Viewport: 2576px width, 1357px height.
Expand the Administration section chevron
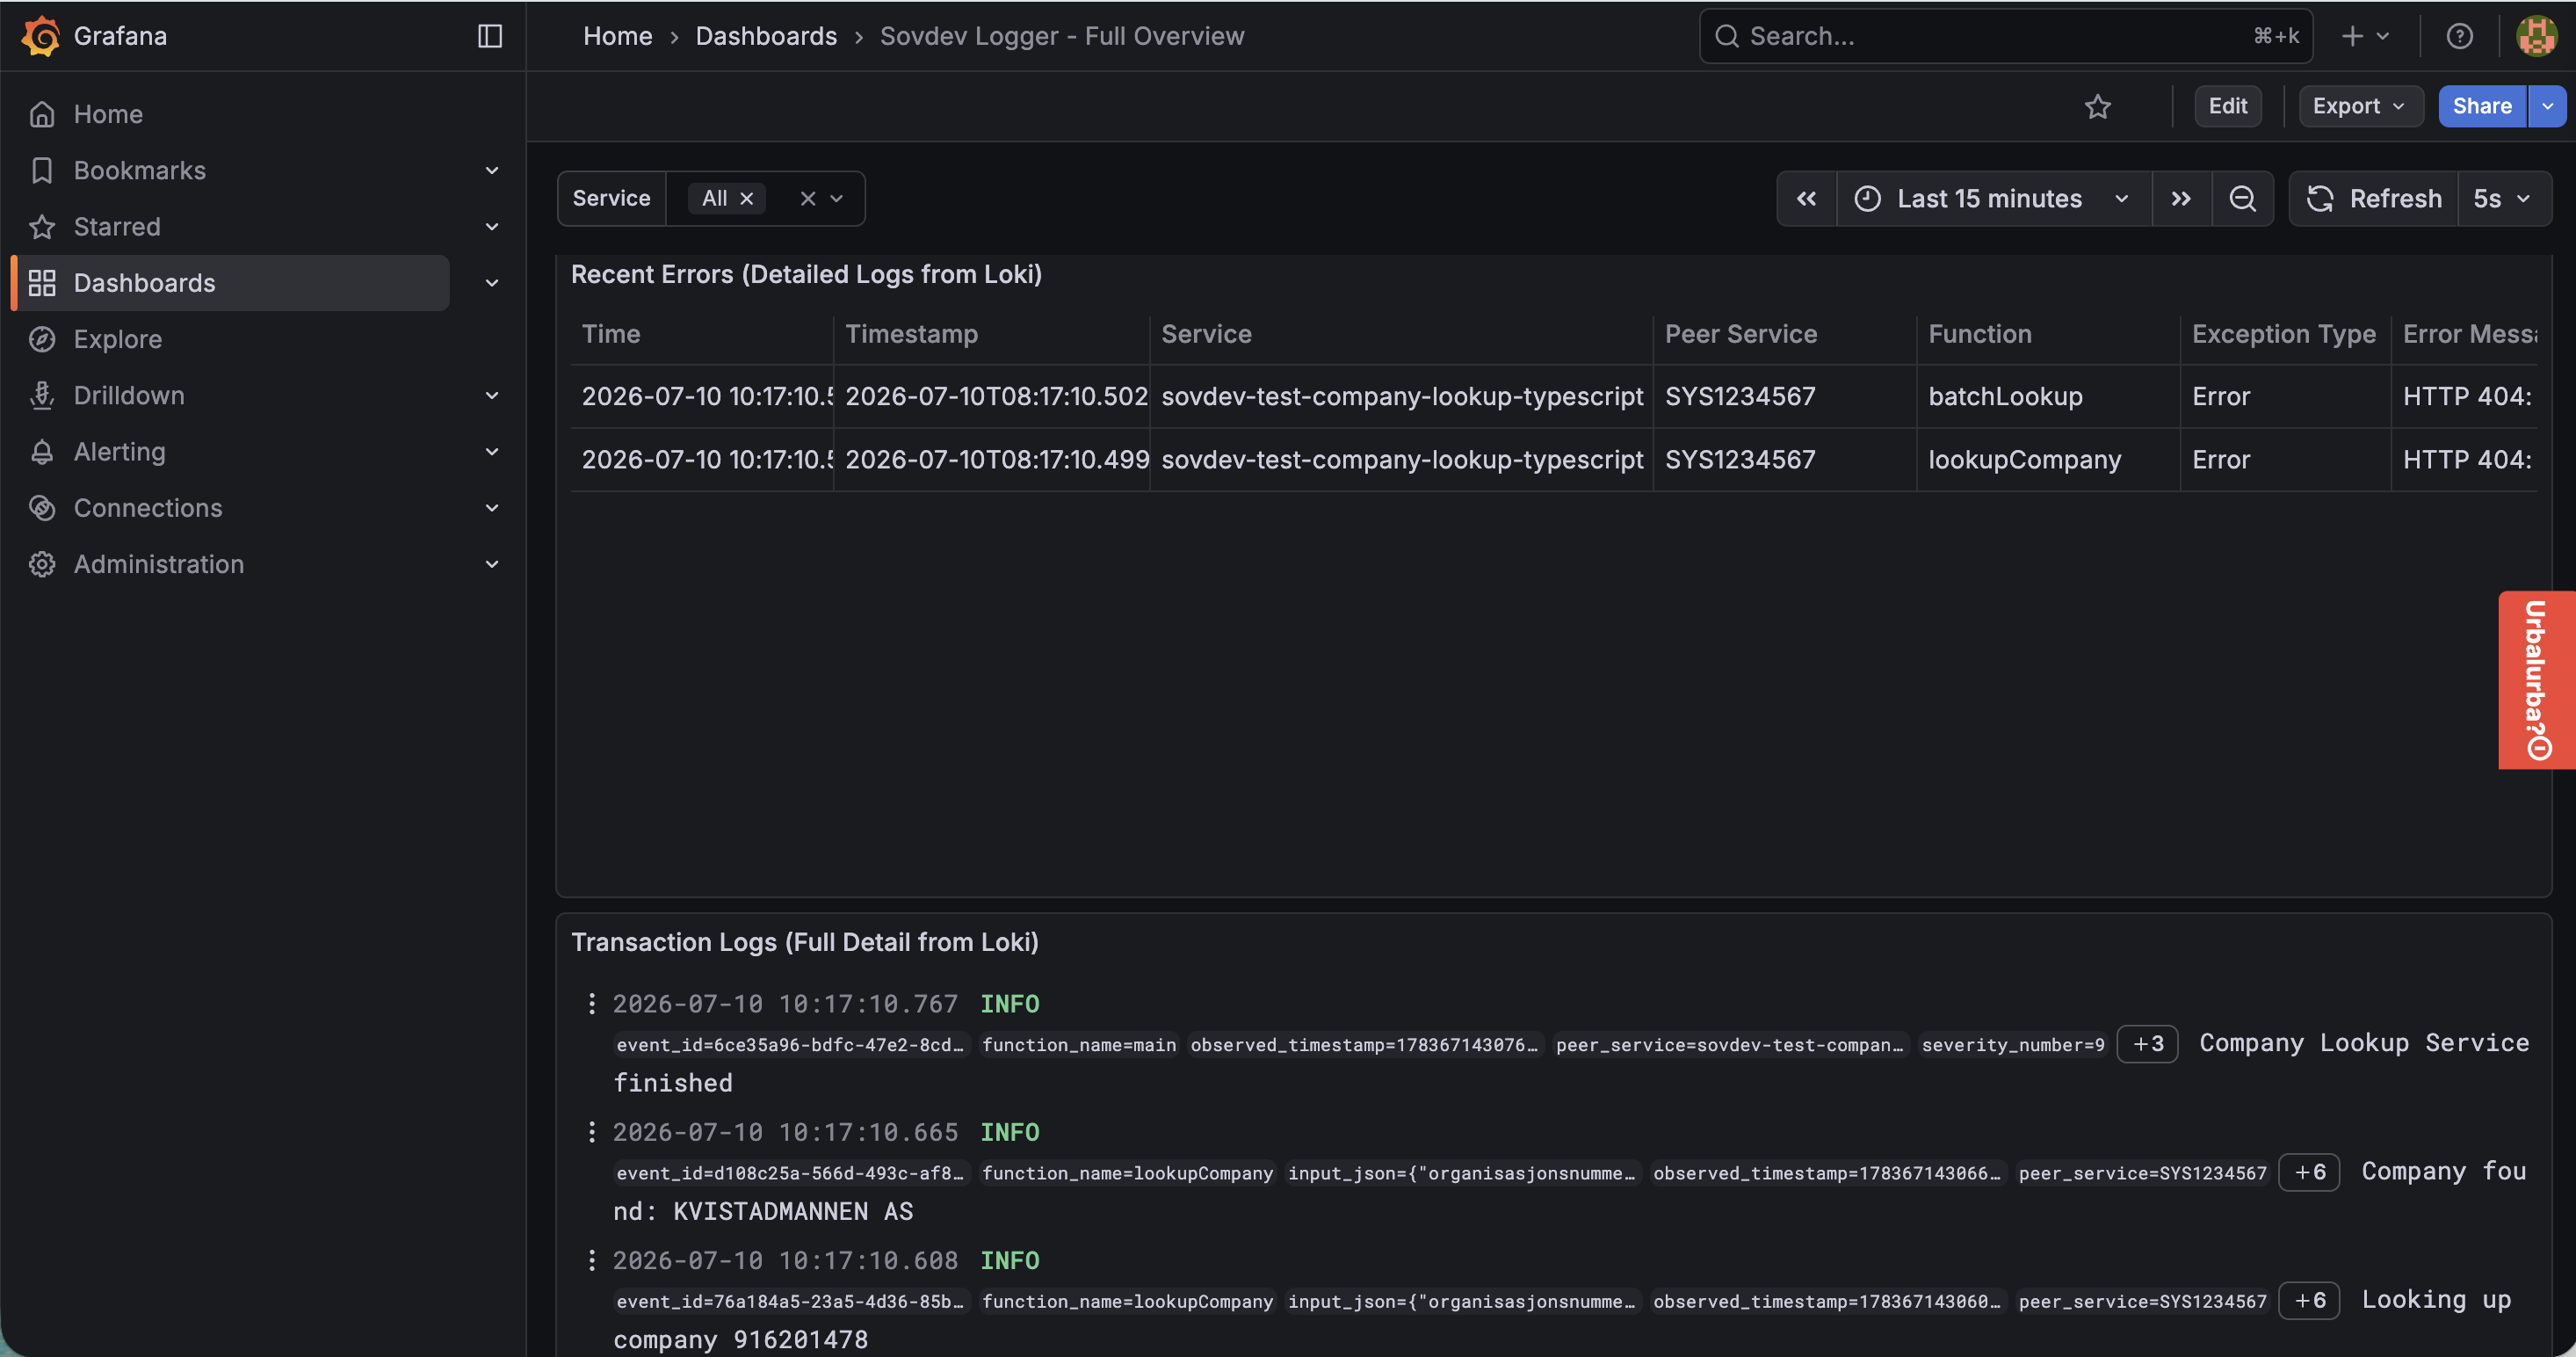492,564
